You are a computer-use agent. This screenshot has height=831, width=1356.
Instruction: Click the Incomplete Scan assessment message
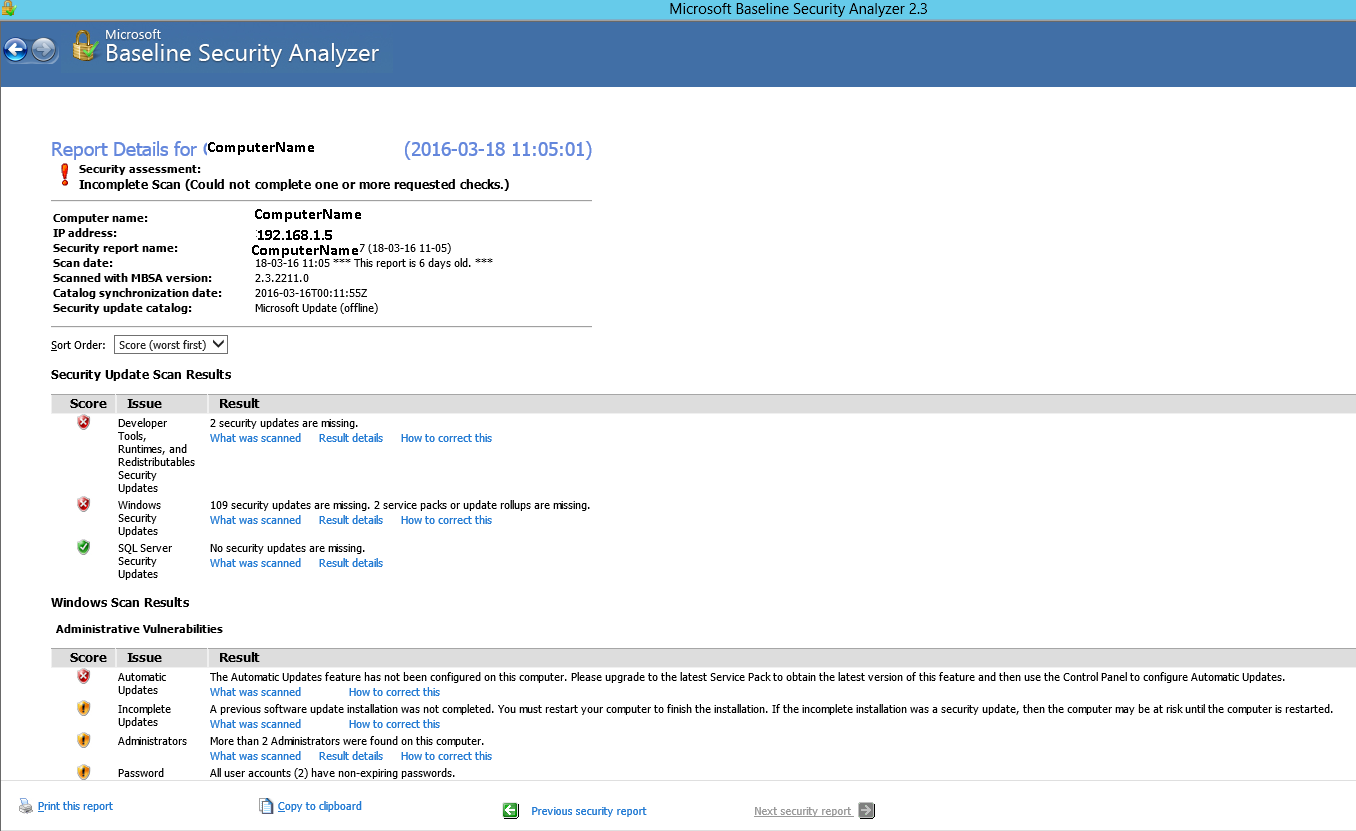pyautogui.click(x=294, y=184)
